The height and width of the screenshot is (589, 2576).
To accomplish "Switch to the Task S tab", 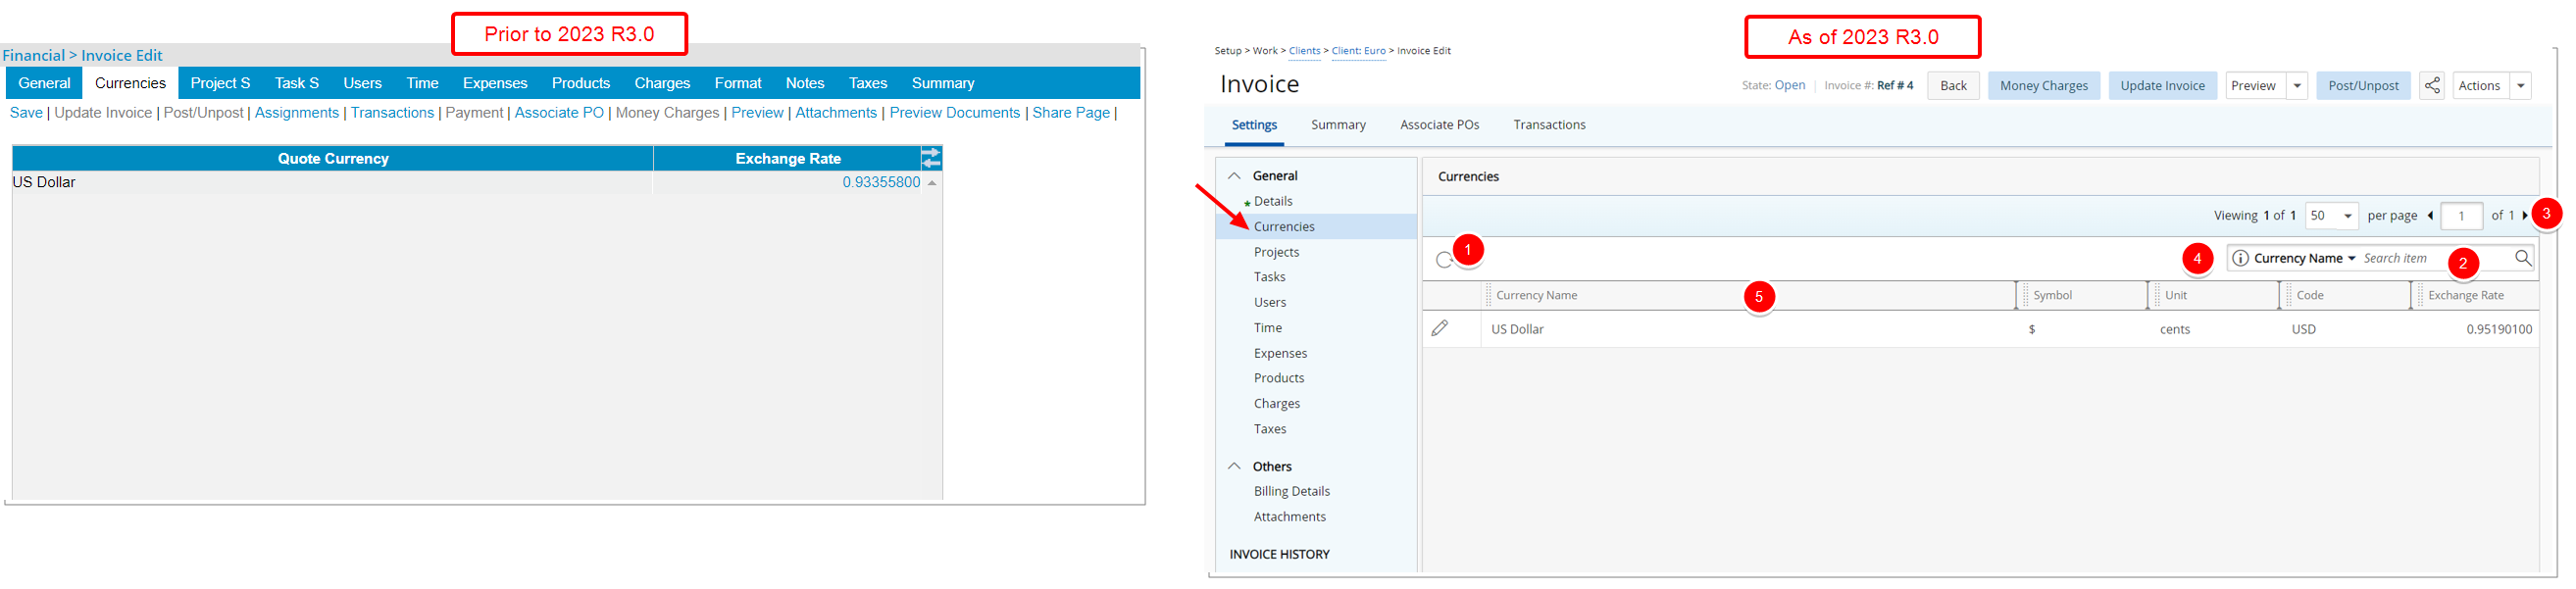I will (x=297, y=83).
